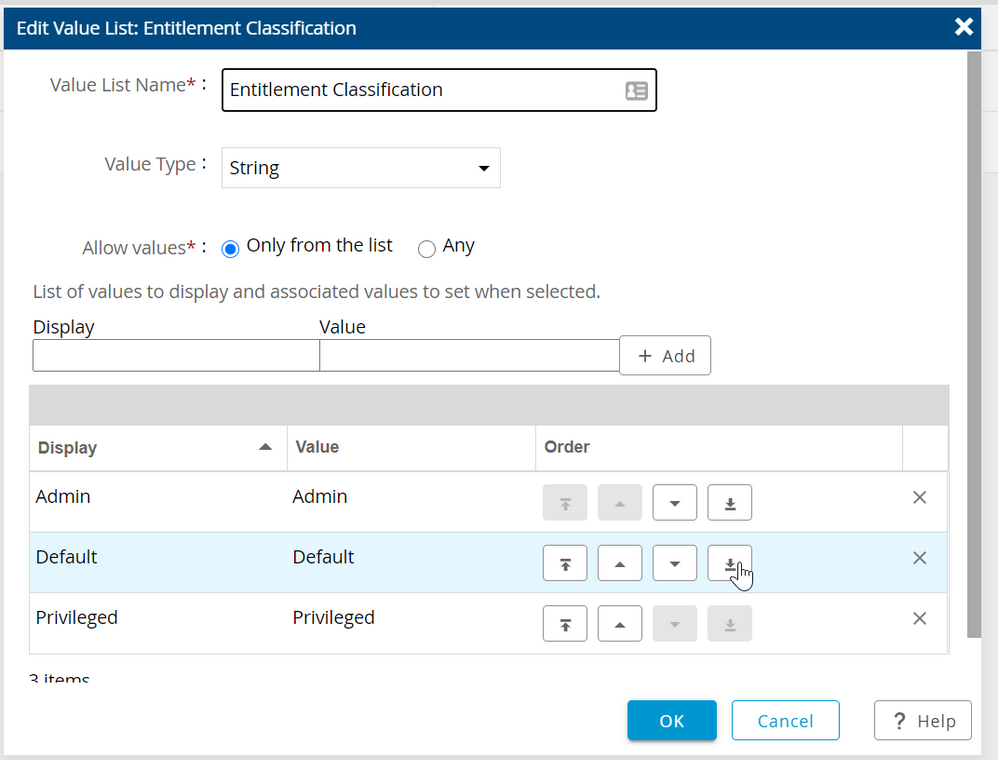Move Privileged row to top of list
This screenshot has height=760, width=998.
coord(564,624)
